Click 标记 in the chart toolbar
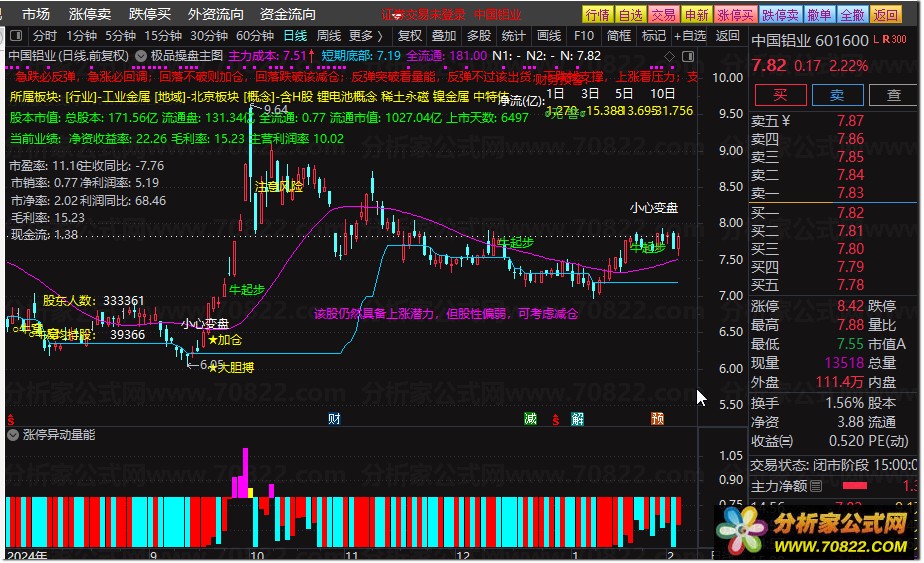924x563 pixels. 654,36
